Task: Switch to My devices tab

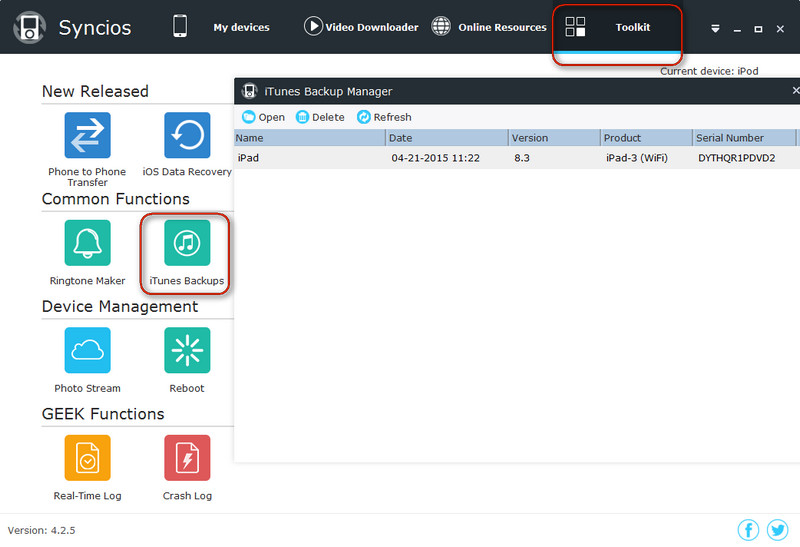Action: tap(241, 28)
